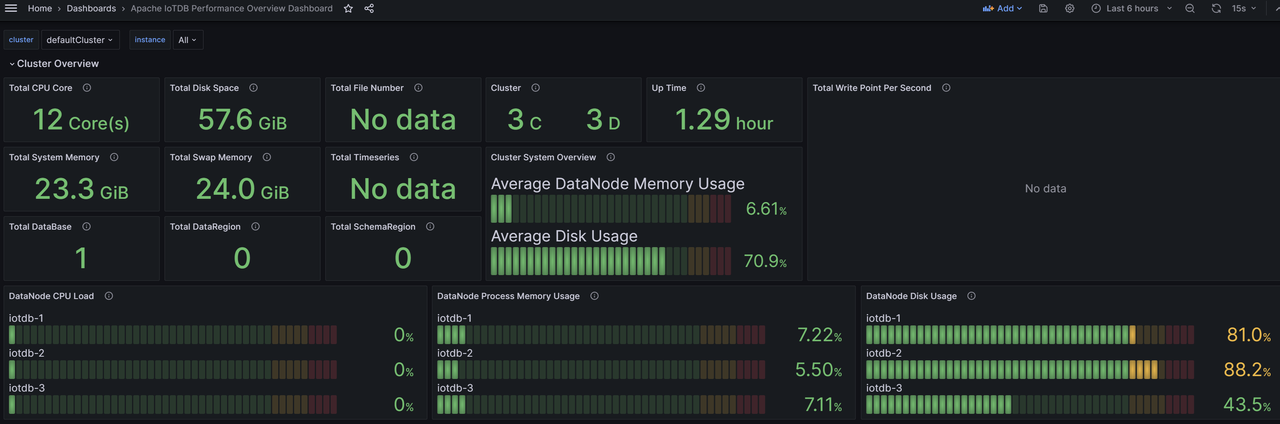Show info for Total CPU Core panel
Image resolution: width=1280 pixels, height=424 pixels.
[87, 88]
